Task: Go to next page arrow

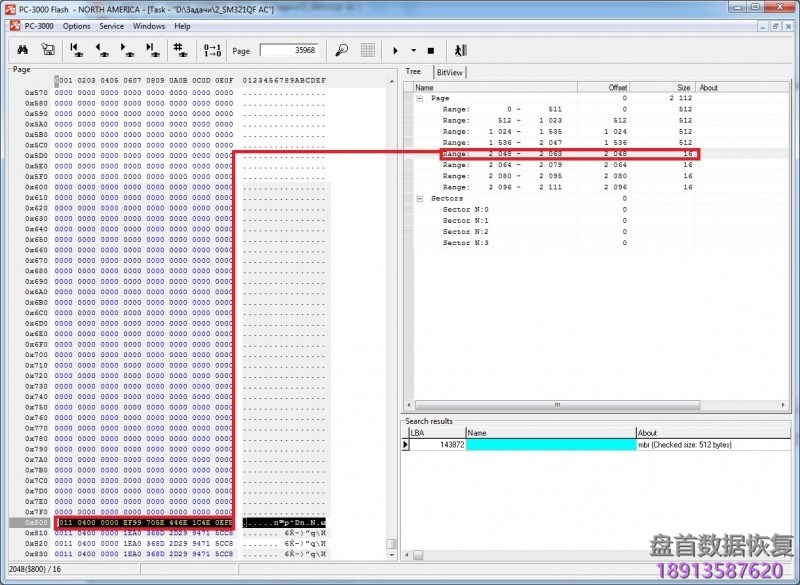Action: [x=127, y=49]
